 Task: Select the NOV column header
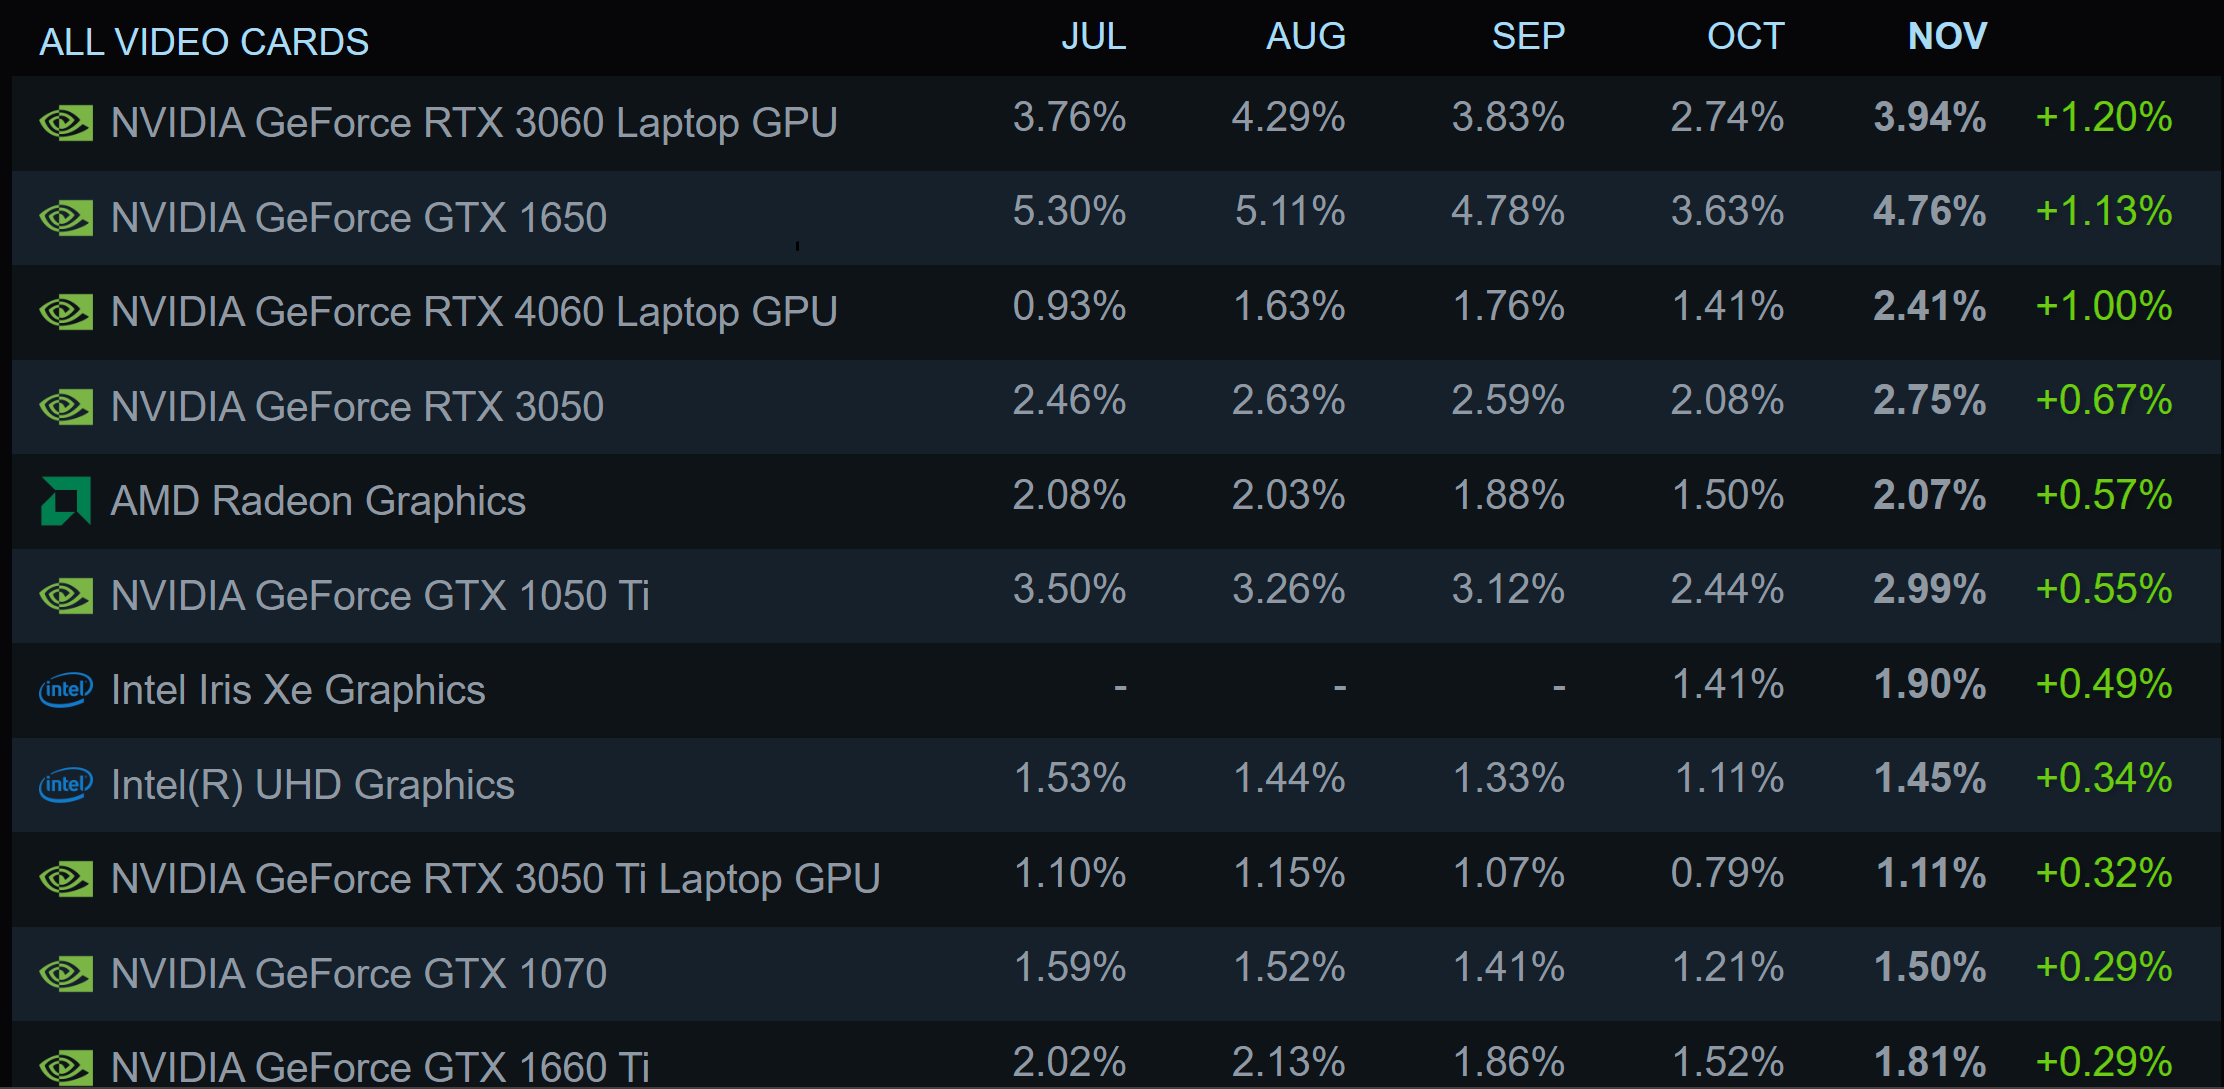1946,37
